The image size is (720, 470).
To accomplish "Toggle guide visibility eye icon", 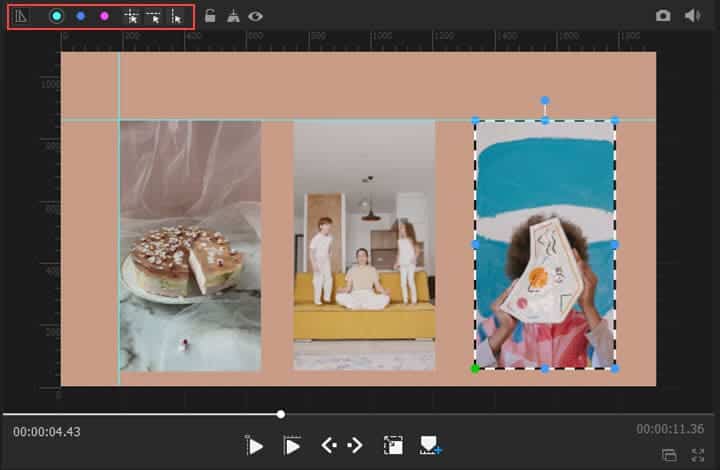I will point(256,16).
